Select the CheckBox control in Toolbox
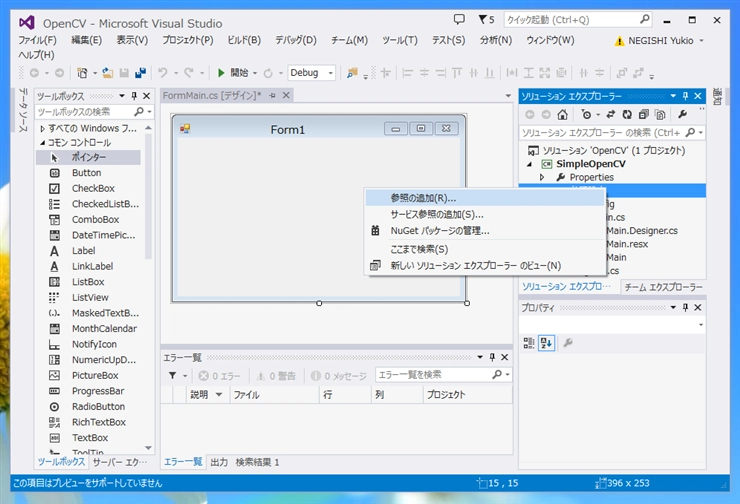Screen dimensions: 740x504 (x=88, y=188)
